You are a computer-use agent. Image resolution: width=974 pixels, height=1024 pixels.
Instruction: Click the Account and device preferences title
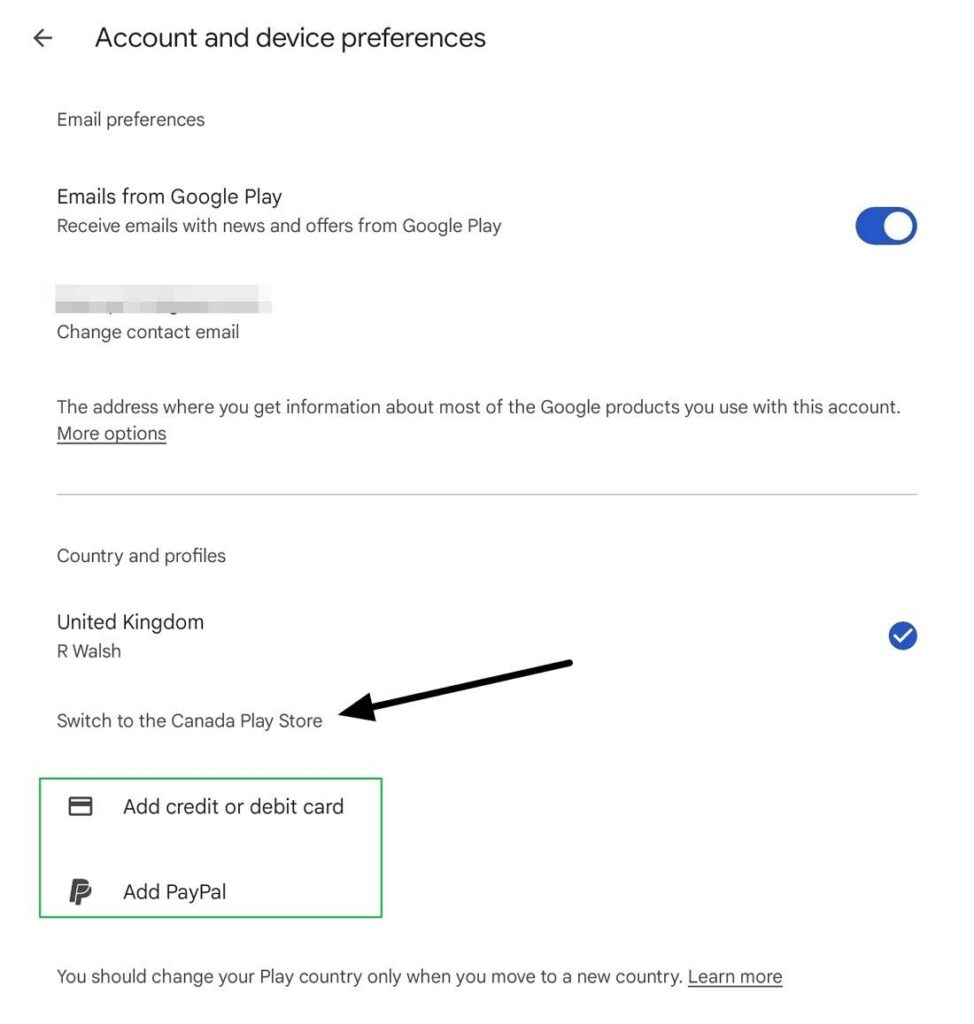(x=290, y=38)
